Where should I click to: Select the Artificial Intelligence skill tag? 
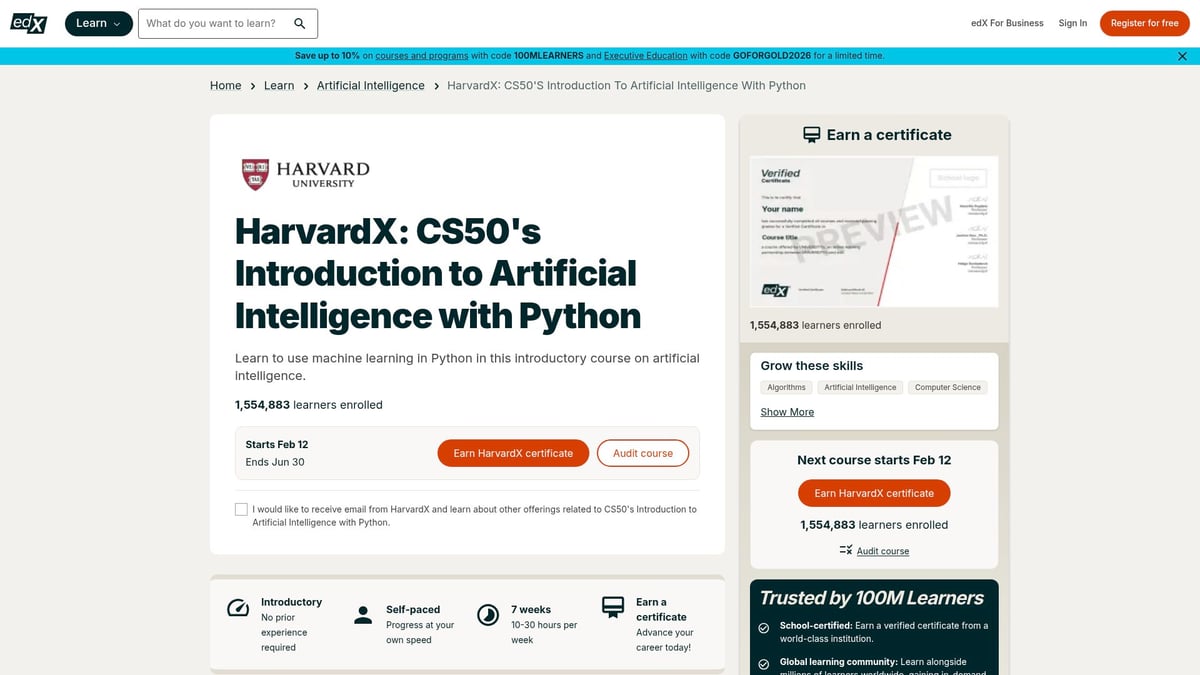[860, 387]
